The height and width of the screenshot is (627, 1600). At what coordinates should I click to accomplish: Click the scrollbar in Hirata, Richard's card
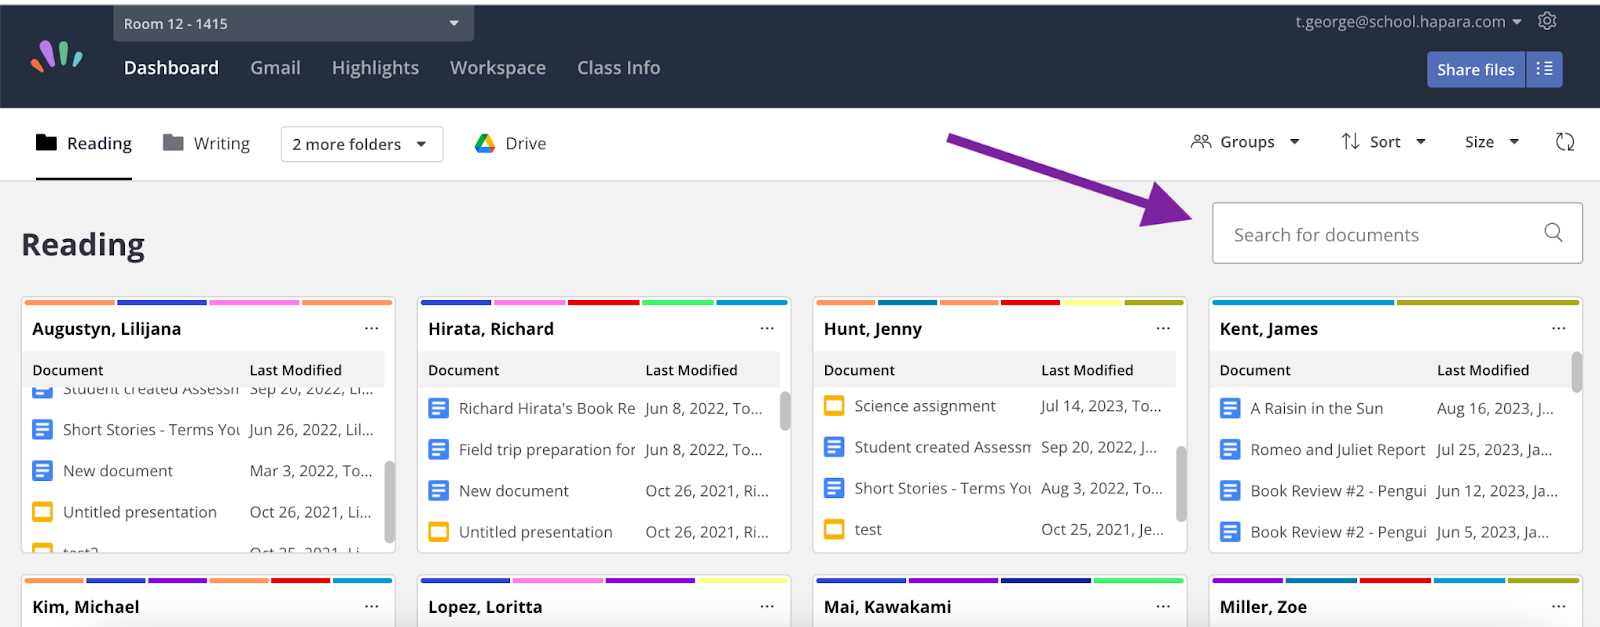click(785, 411)
